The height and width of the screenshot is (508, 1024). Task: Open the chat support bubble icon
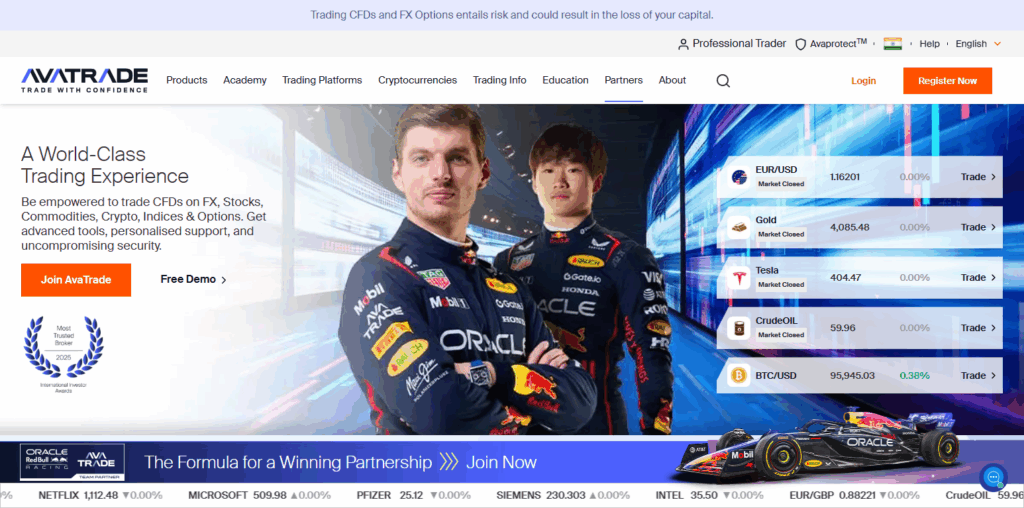pyautogui.click(x=992, y=476)
